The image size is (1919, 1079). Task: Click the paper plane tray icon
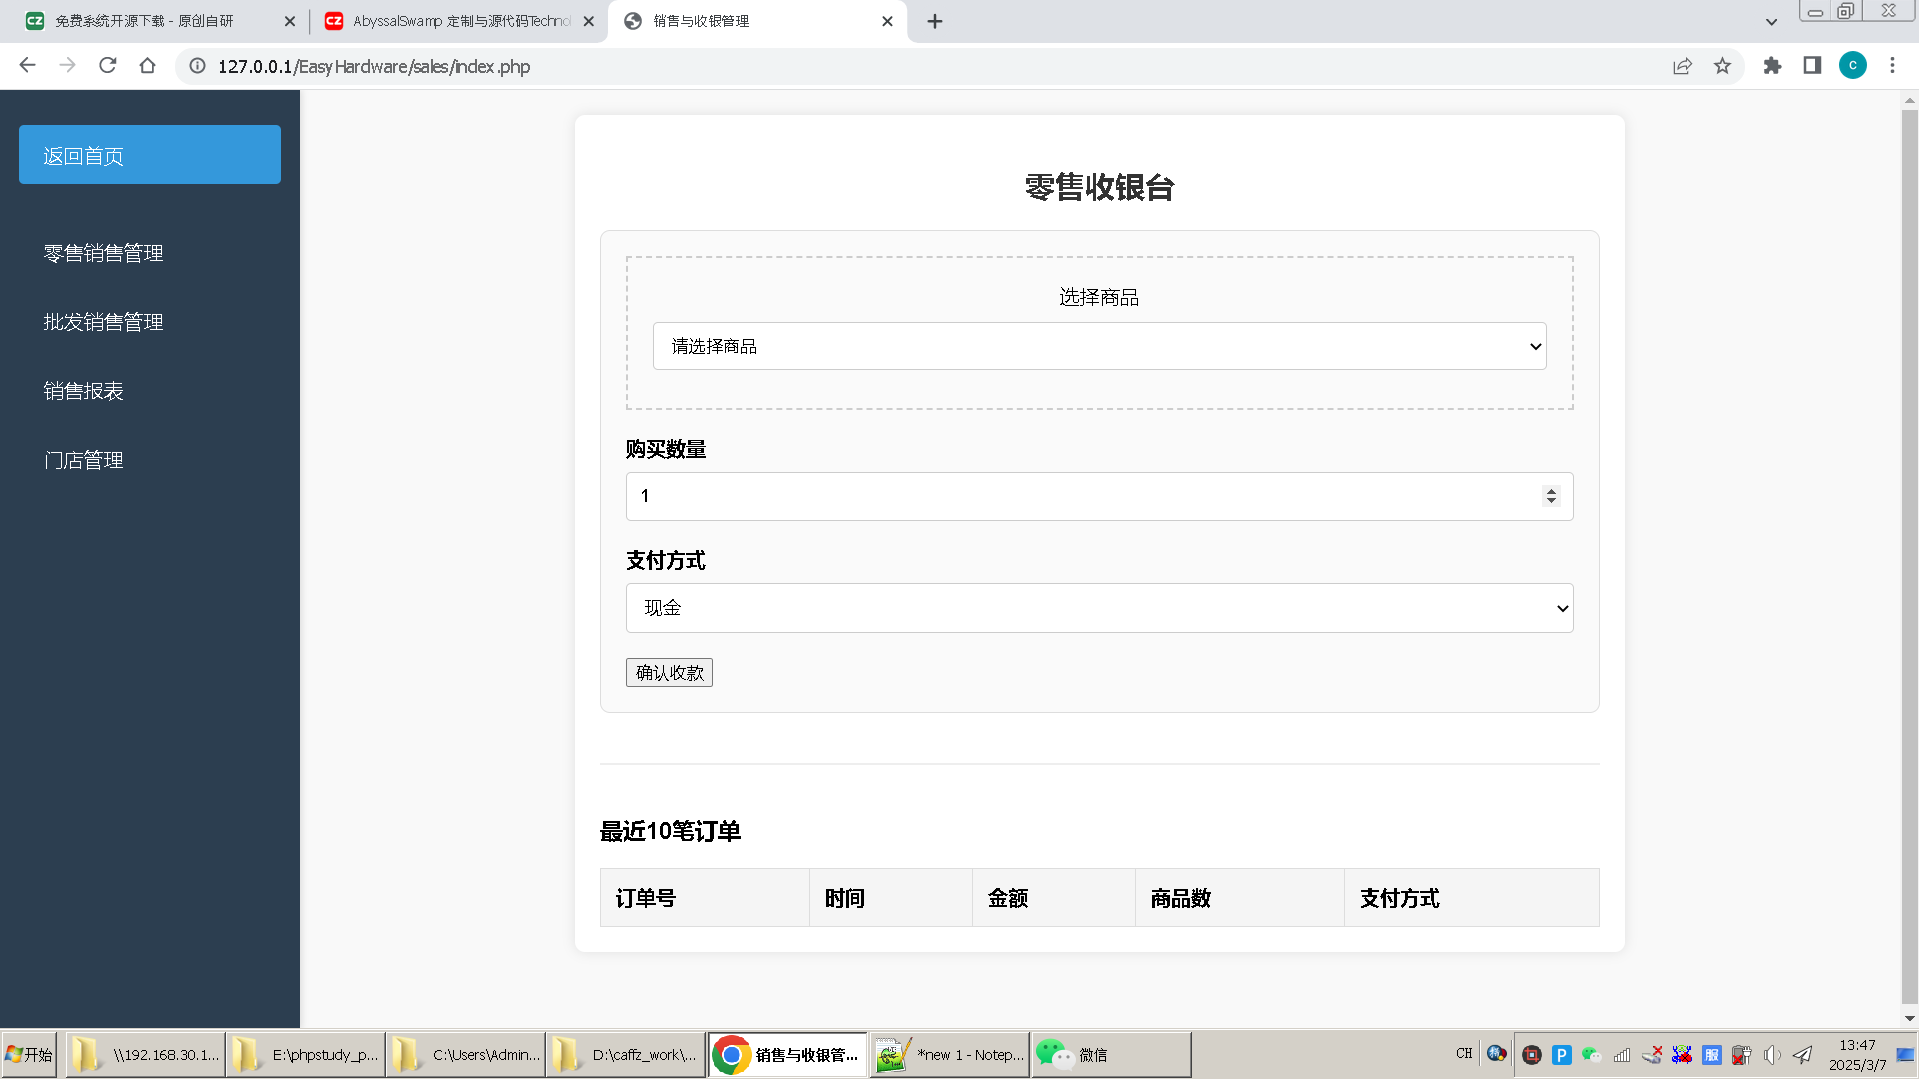(x=1802, y=1055)
